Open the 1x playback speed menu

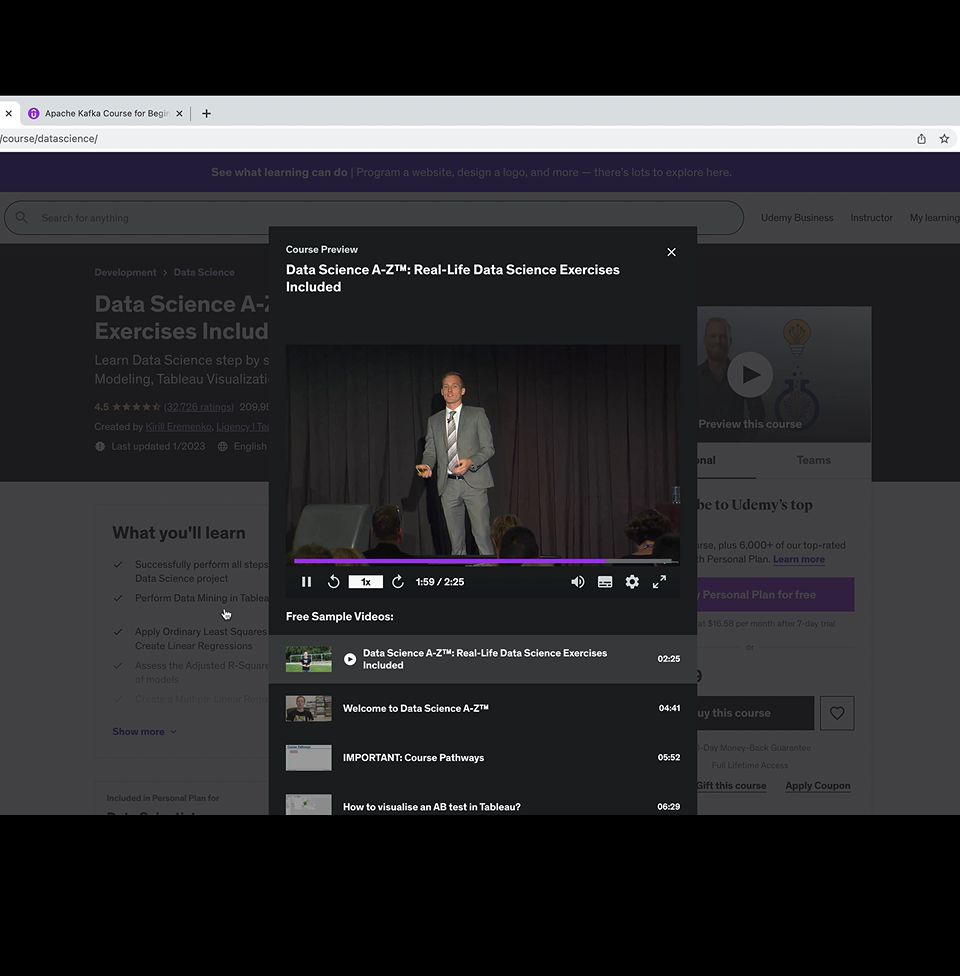point(365,581)
